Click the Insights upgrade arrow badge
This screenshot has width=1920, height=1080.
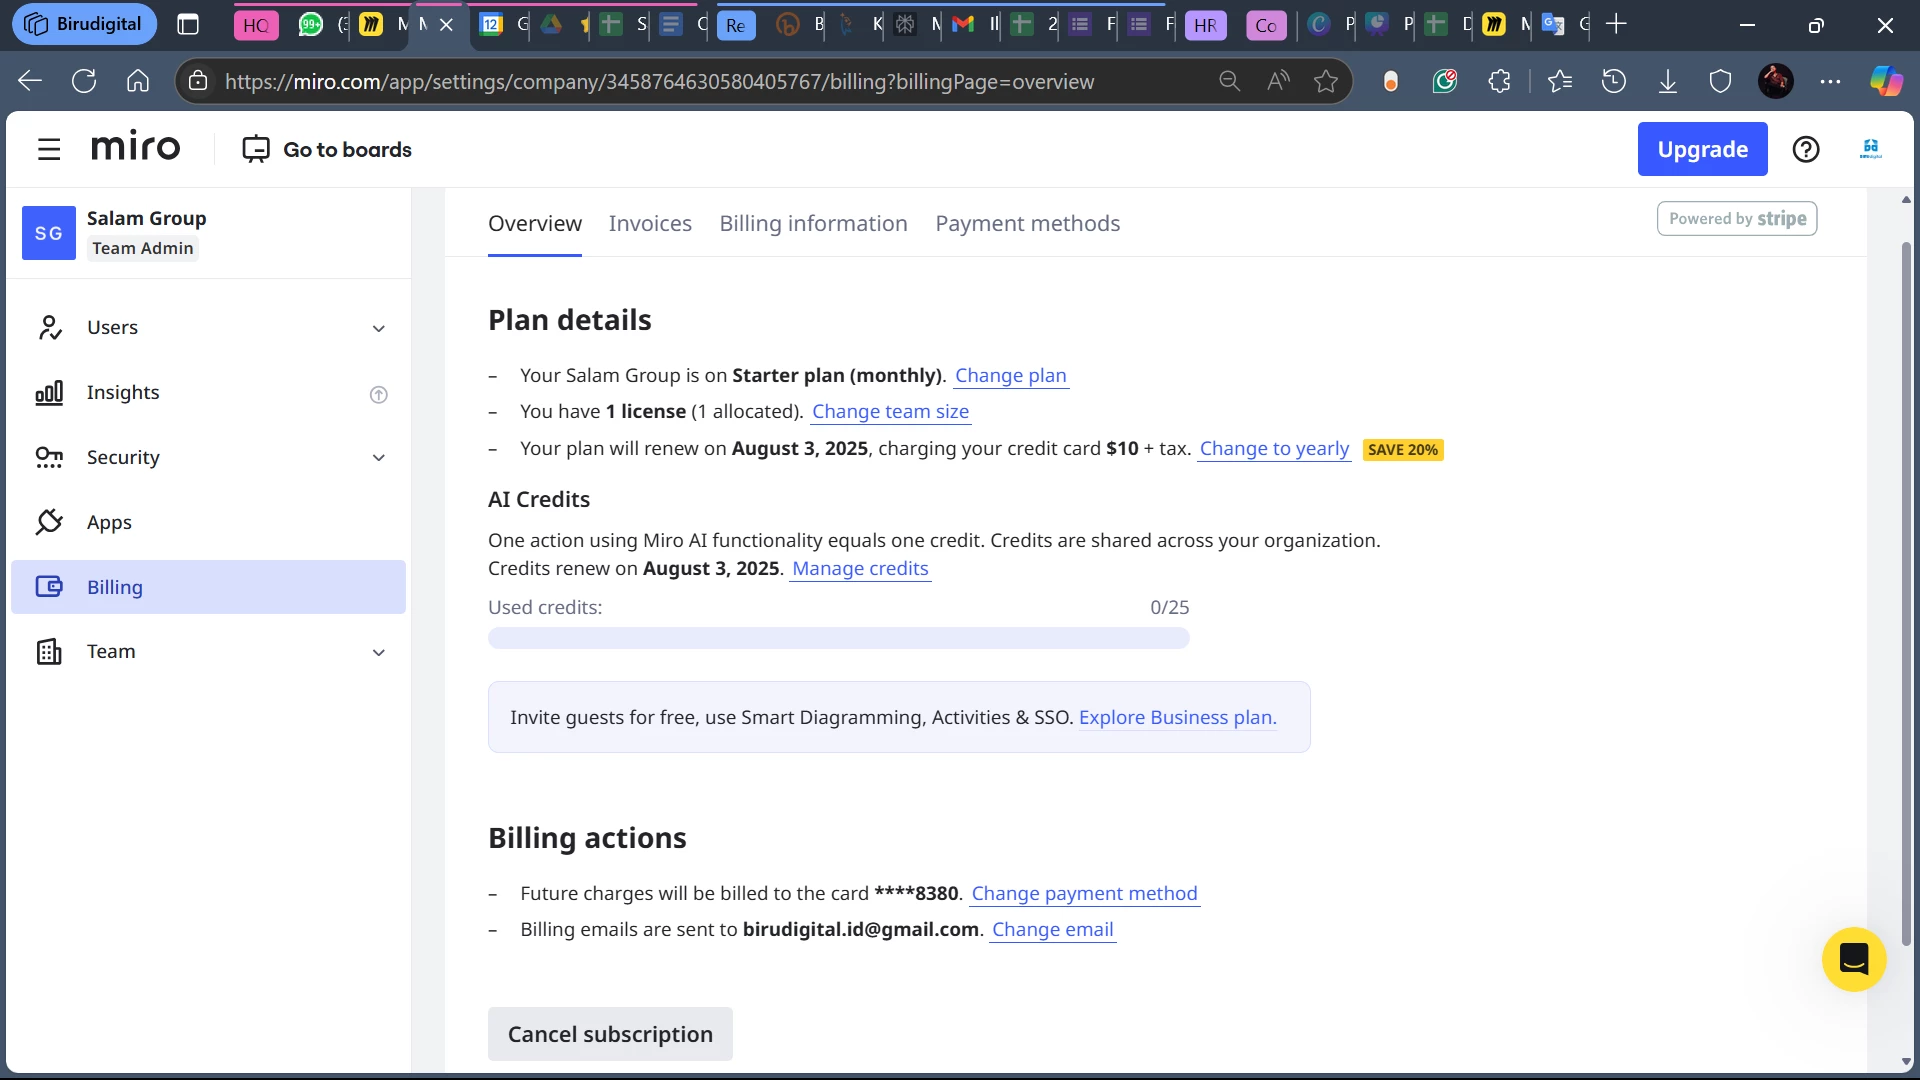tap(379, 395)
